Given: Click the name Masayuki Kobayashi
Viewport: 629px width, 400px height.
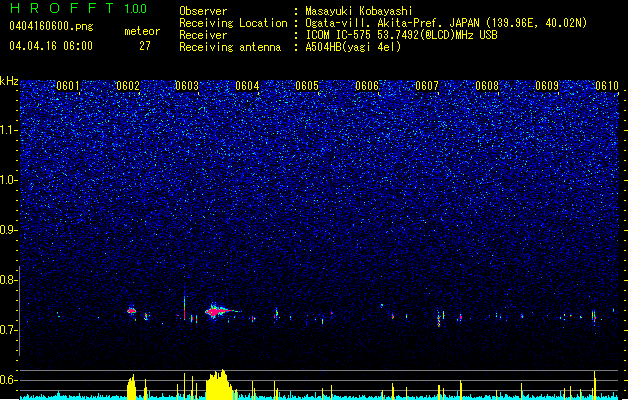Looking at the screenshot, I should pos(359,11).
